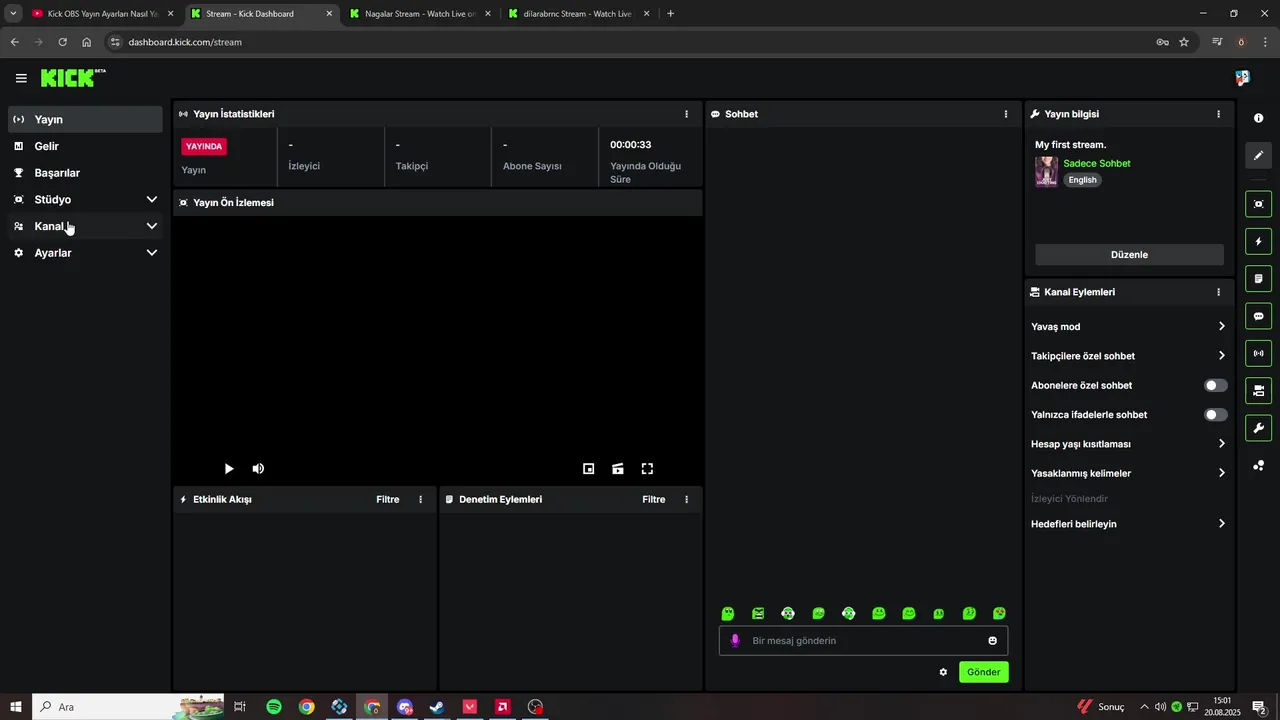Viewport: 1280px width, 720px height.
Task: Play the stream preview
Action: coord(229,468)
